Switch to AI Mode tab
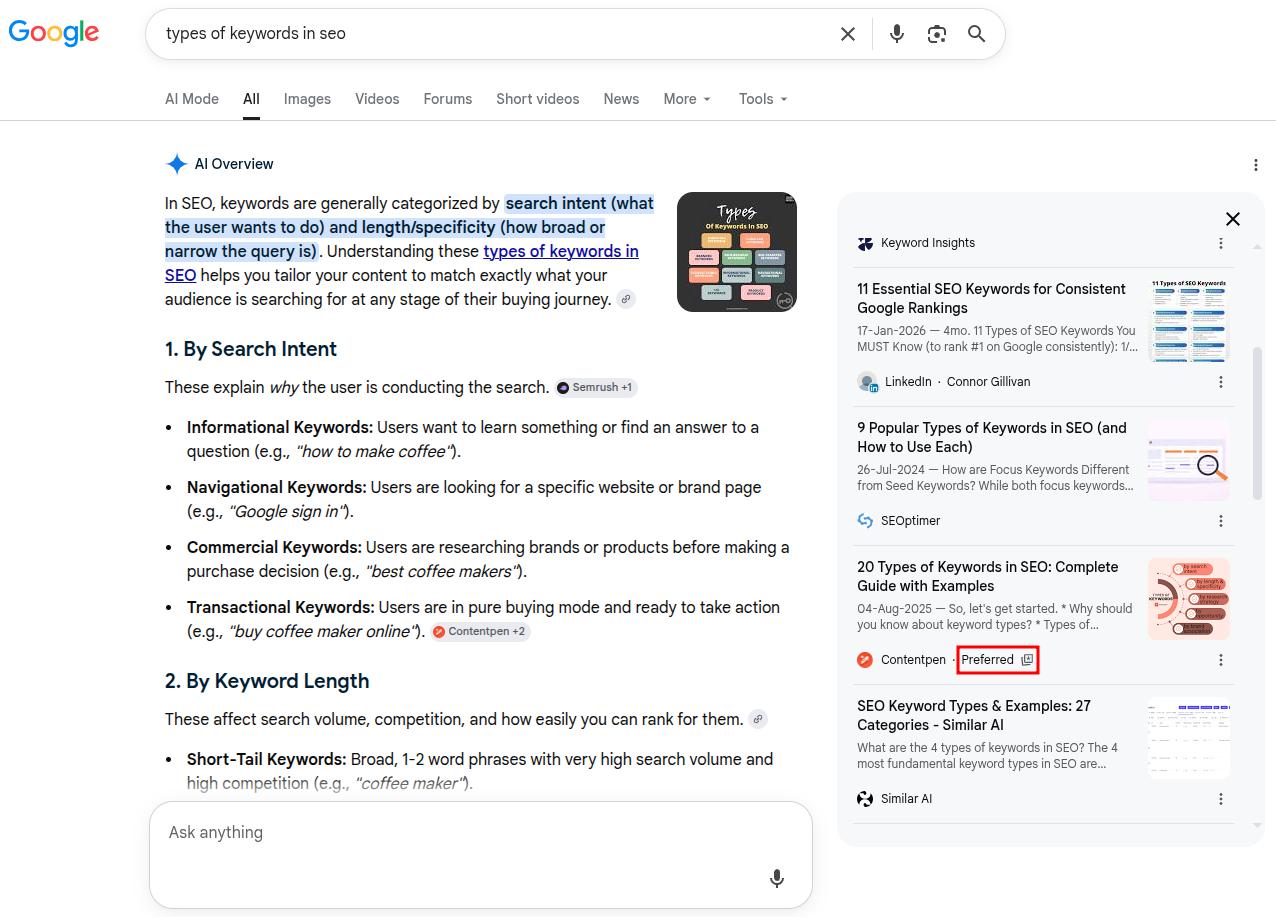The height and width of the screenshot is (917, 1276). click(192, 99)
